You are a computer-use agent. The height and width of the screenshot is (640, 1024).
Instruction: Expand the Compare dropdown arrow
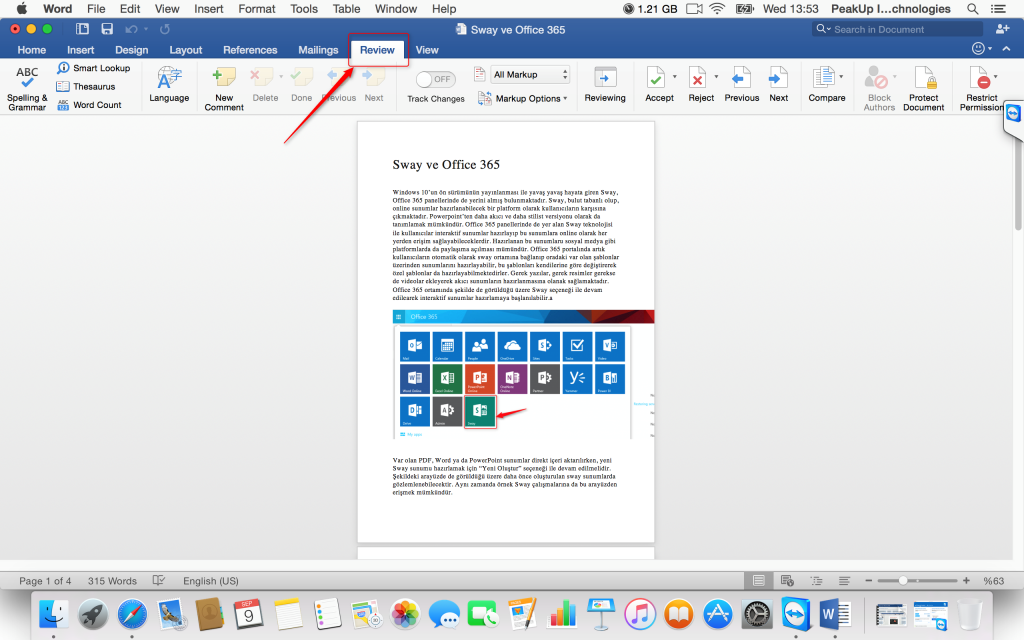pos(841,77)
